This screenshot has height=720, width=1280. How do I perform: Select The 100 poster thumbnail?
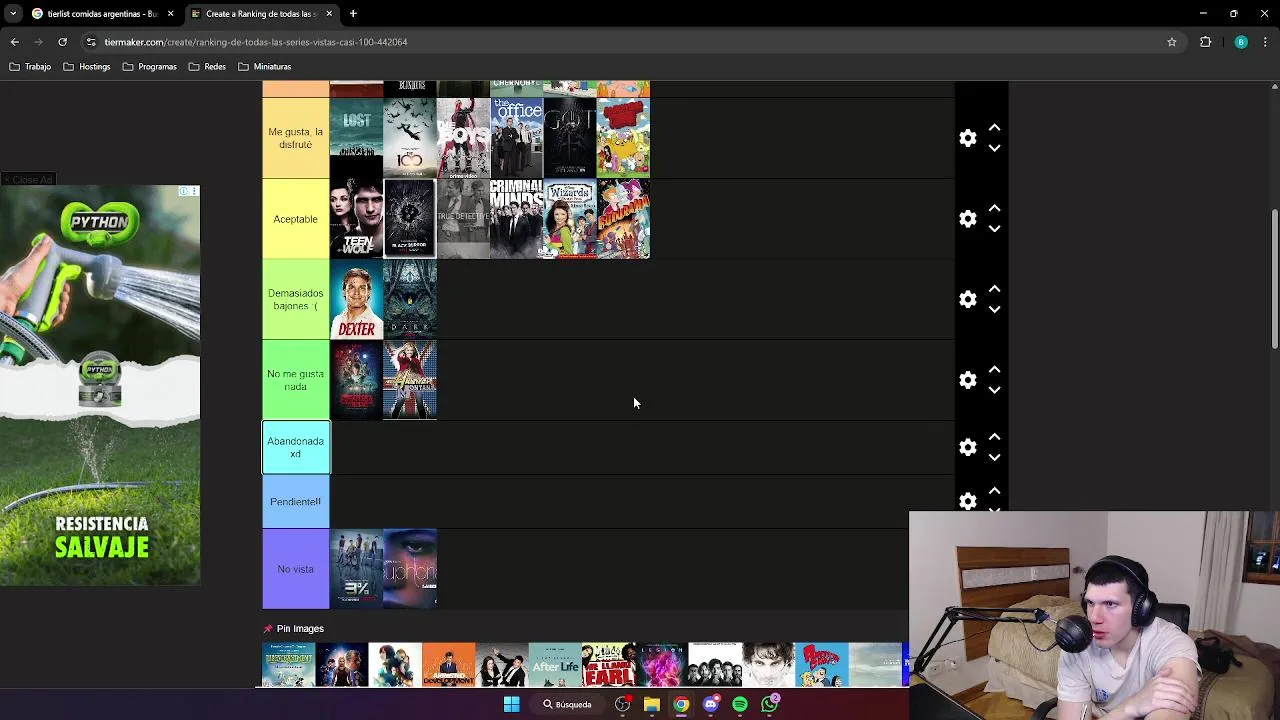coord(410,138)
